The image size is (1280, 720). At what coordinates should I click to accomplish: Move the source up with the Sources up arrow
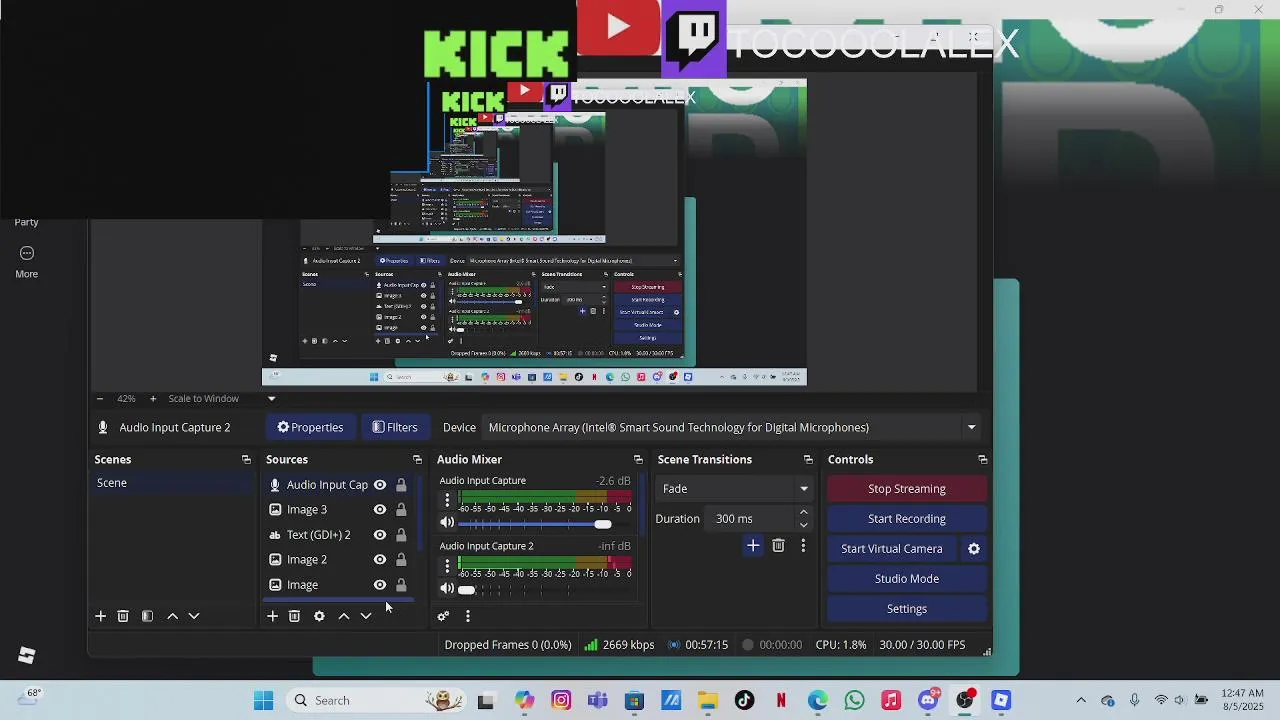pos(344,616)
